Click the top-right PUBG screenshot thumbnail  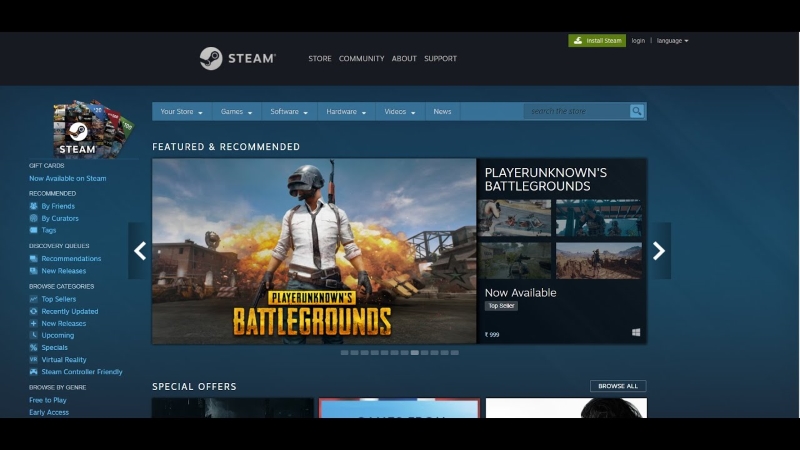coord(599,218)
